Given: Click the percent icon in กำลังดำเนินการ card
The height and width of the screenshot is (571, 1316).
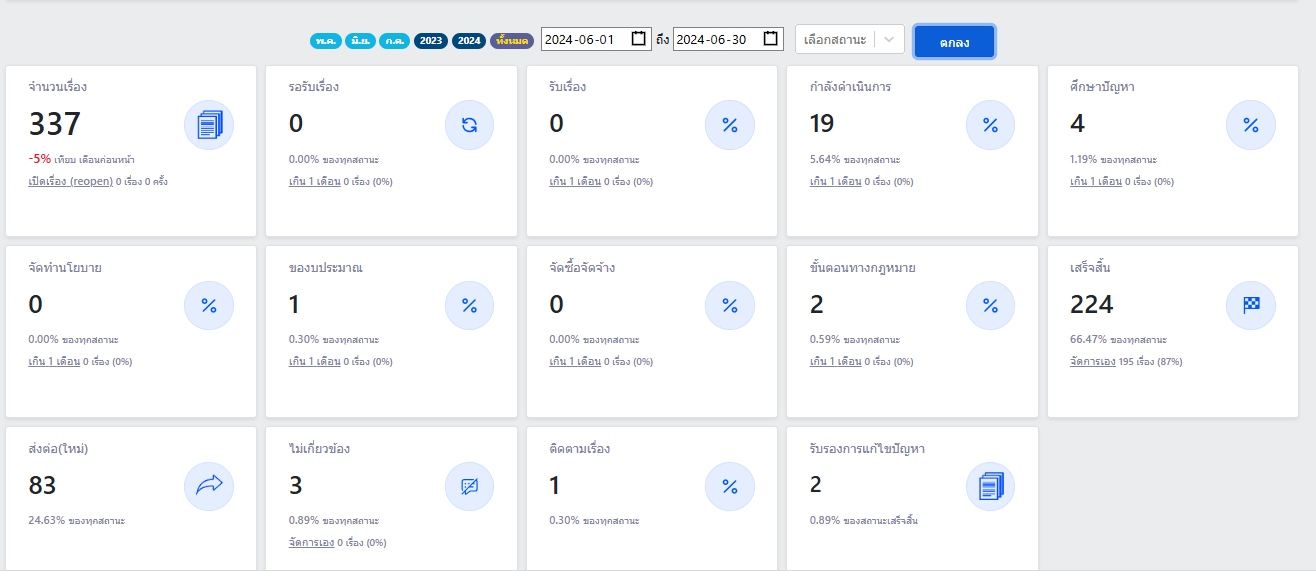Looking at the screenshot, I should (989, 125).
